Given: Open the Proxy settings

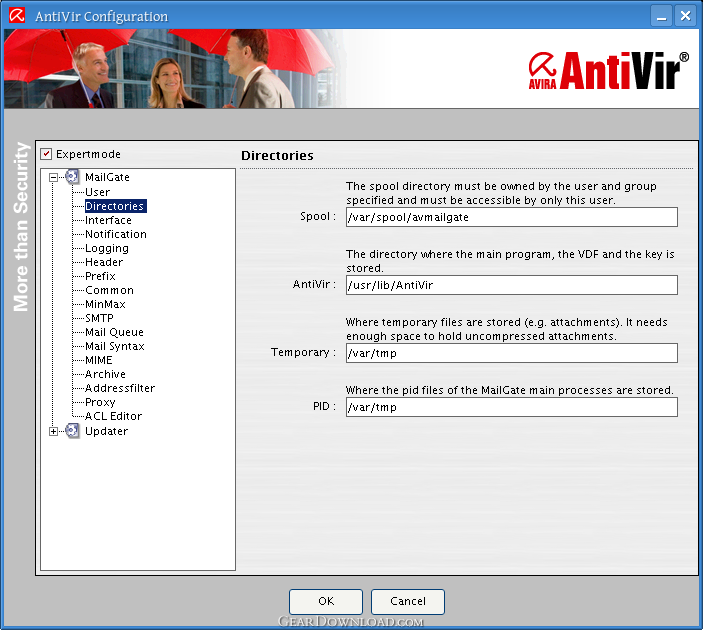Looking at the screenshot, I should pos(100,402).
